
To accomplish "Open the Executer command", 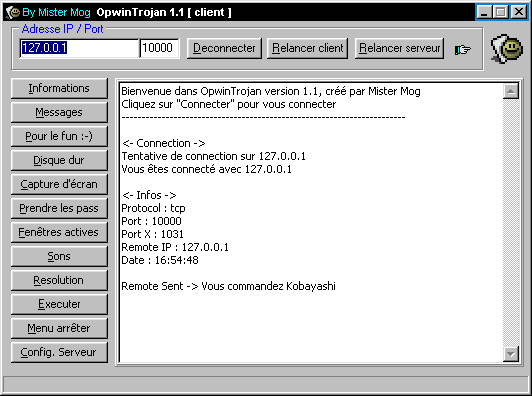I will click(59, 304).
